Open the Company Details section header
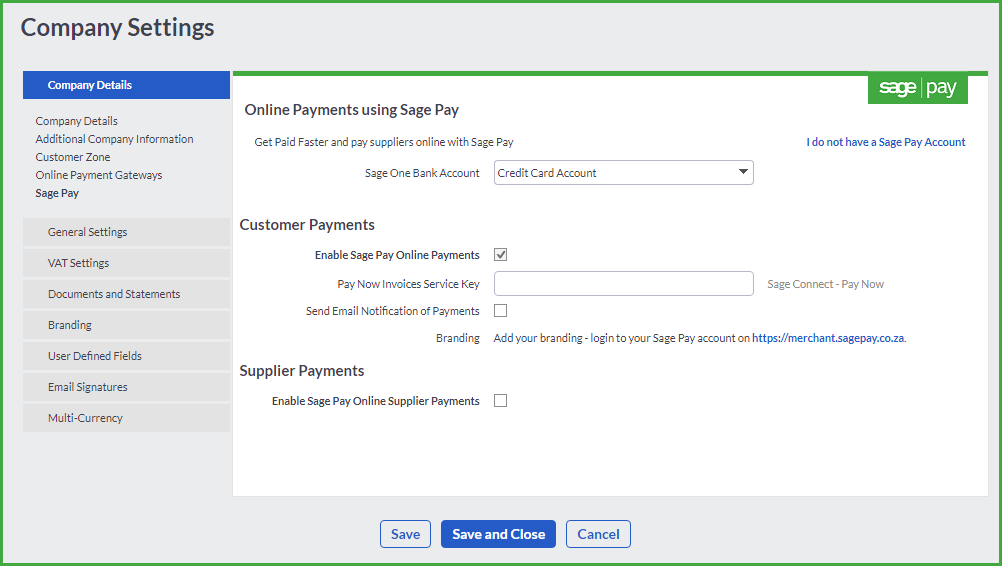 pyautogui.click(x=127, y=85)
